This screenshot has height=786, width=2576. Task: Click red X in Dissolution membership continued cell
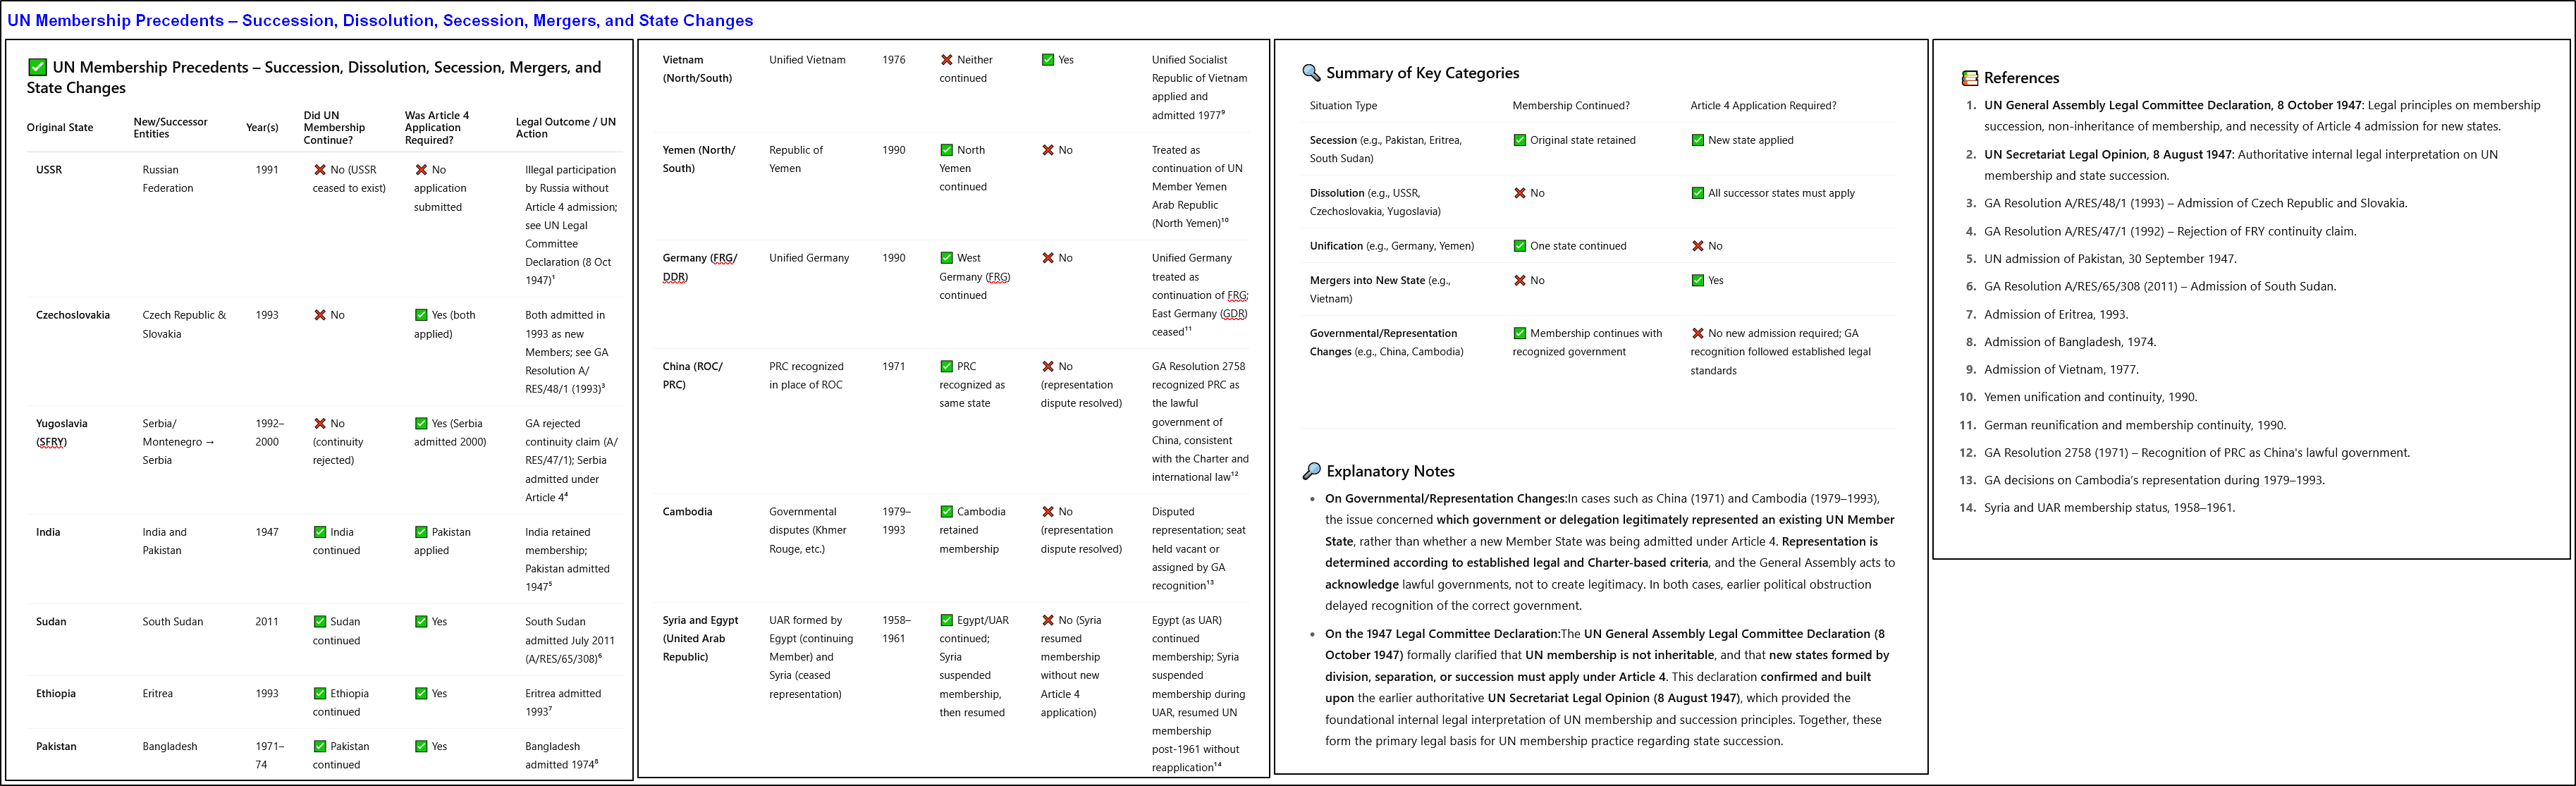click(x=1519, y=193)
